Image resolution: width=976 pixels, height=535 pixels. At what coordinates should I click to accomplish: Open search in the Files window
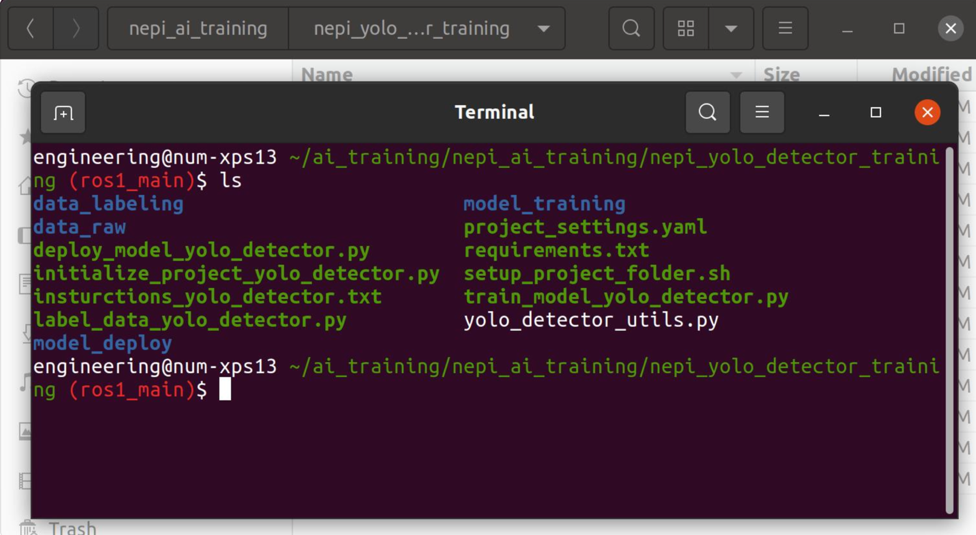coord(631,29)
